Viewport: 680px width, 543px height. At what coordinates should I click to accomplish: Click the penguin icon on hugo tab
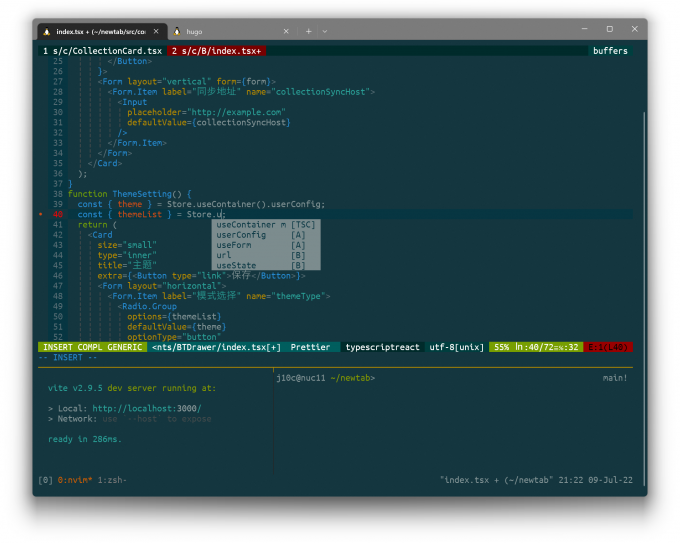177,32
